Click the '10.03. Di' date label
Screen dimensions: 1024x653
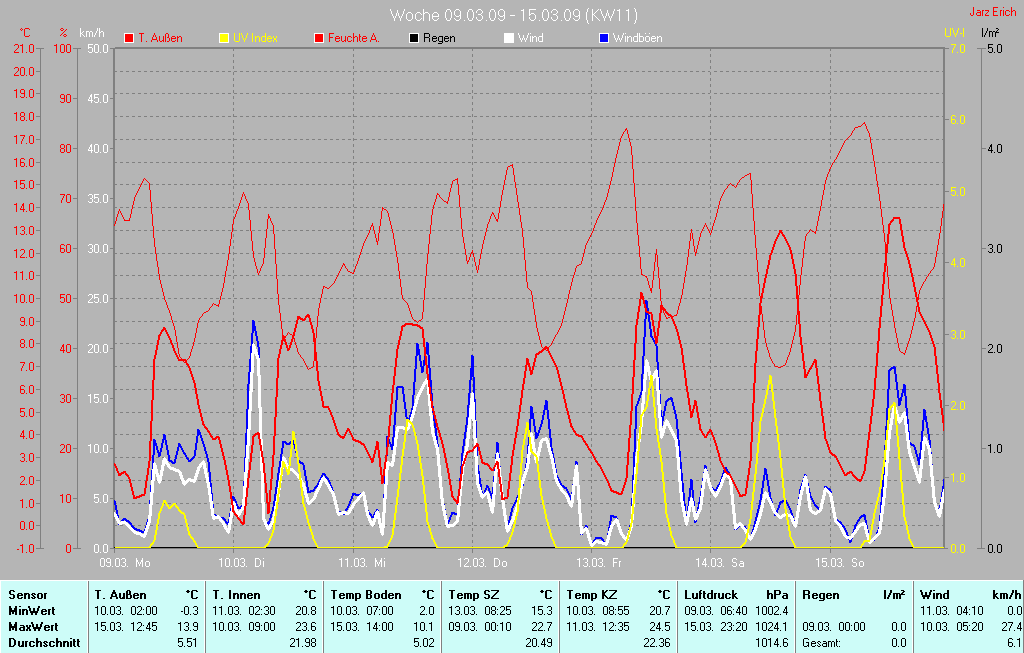(242, 562)
